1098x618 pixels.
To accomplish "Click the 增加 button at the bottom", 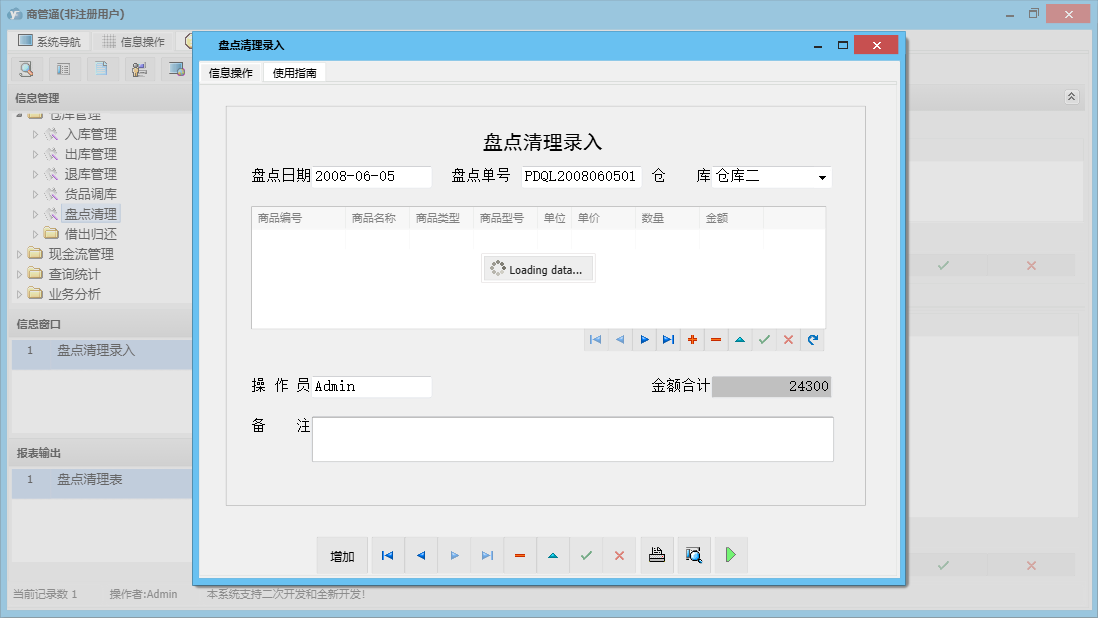I will point(342,555).
